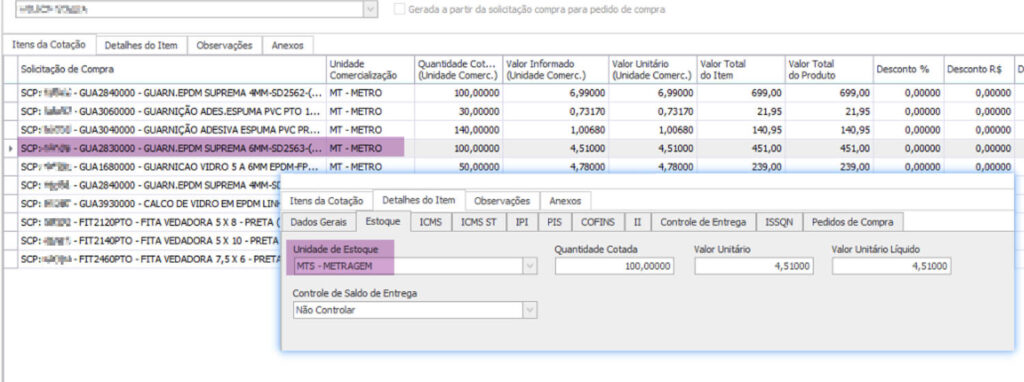Switch to the ICMS ST tab
Viewport: 1024px width, 382px height.
coord(478,222)
